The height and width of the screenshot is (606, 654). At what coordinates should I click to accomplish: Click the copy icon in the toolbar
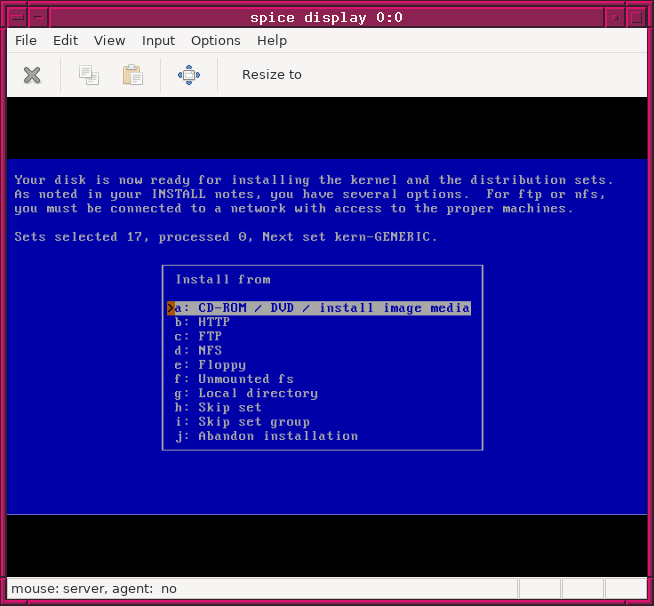click(89, 75)
